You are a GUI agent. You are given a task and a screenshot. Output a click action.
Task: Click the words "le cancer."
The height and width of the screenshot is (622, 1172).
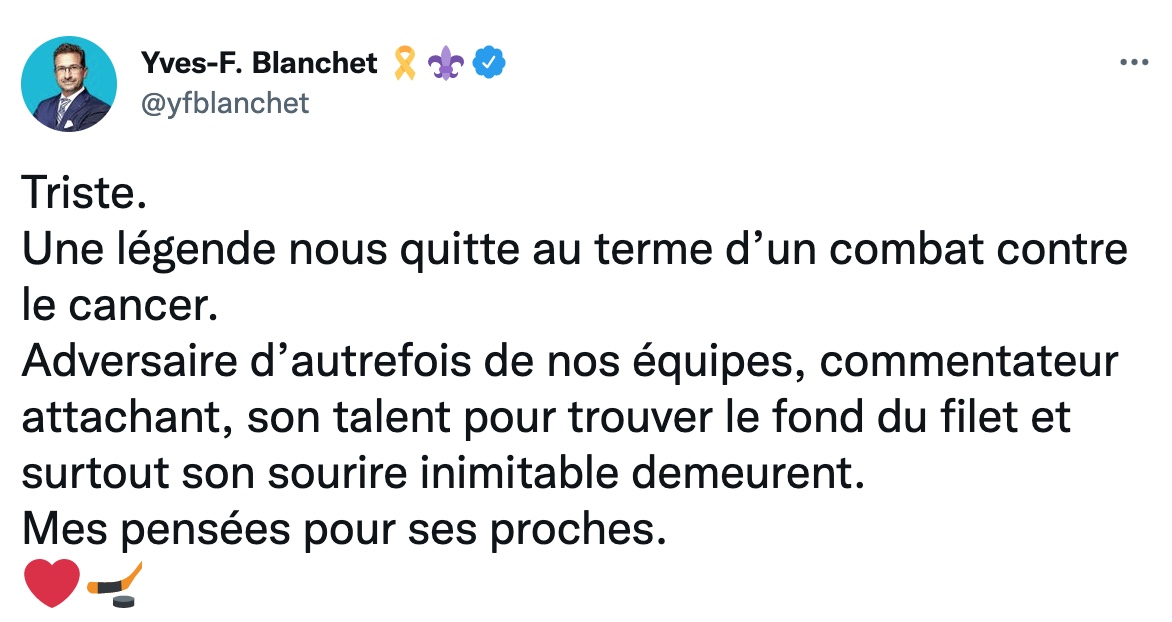click(x=120, y=306)
